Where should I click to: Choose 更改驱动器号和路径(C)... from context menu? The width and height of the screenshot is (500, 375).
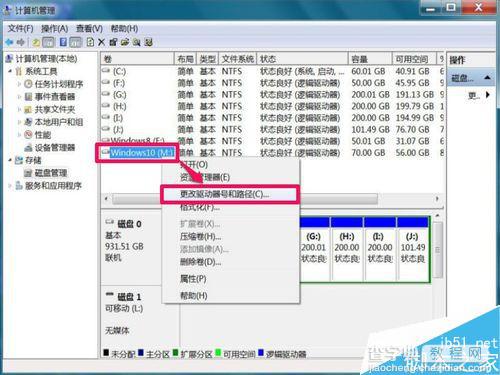tap(230, 194)
